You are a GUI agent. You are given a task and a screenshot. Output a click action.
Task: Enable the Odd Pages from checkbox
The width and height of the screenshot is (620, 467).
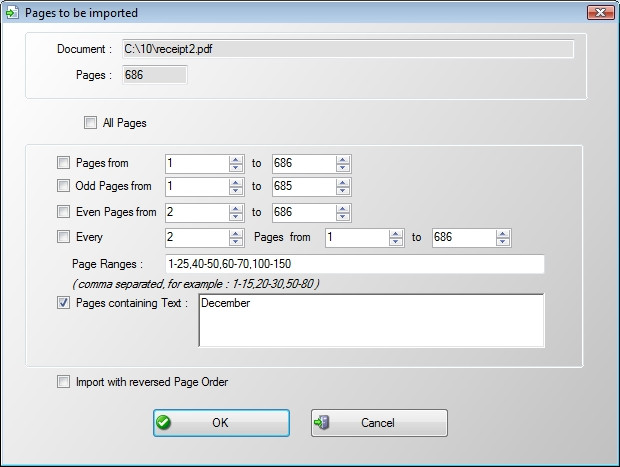pyautogui.click(x=63, y=186)
